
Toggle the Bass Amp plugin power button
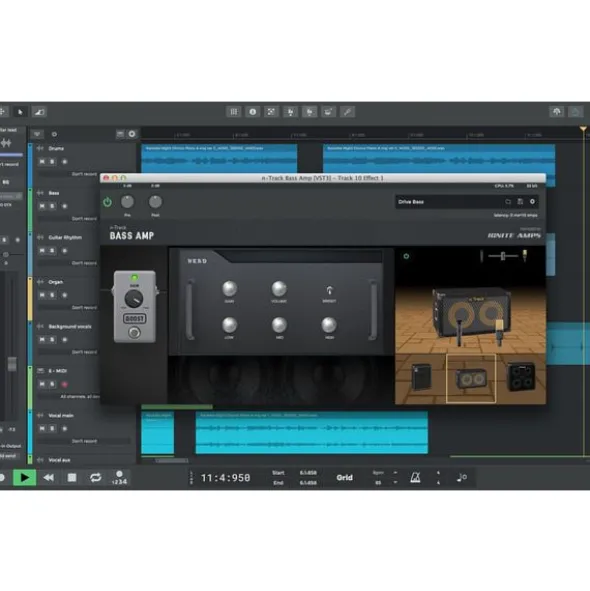tap(107, 202)
